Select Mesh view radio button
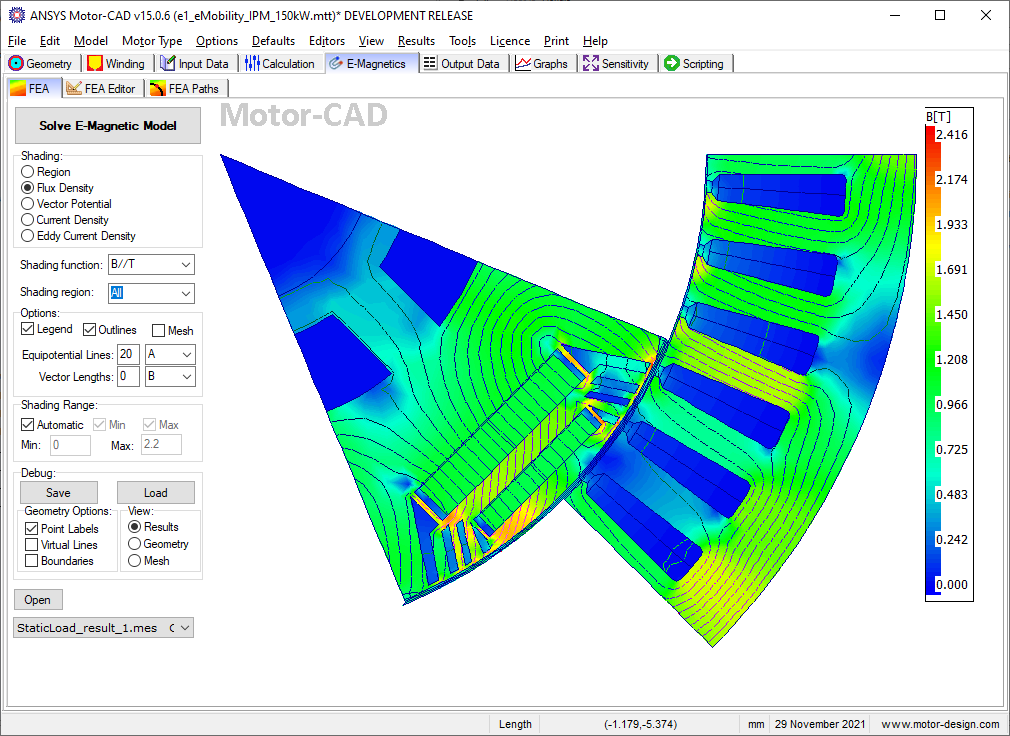The image size is (1010, 736). coord(134,561)
